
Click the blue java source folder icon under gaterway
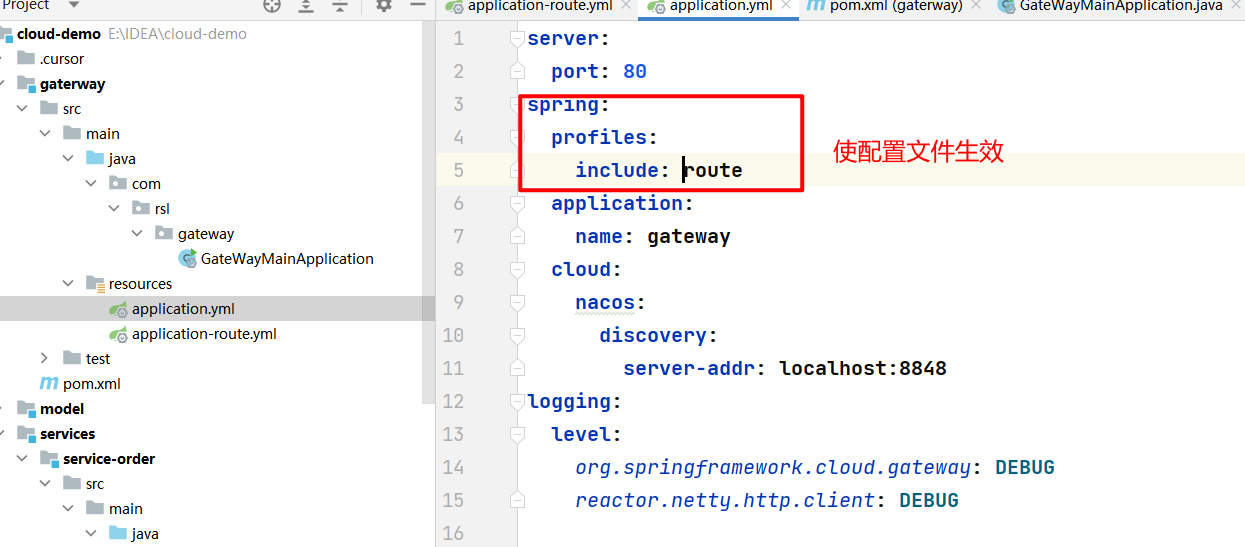[95, 158]
